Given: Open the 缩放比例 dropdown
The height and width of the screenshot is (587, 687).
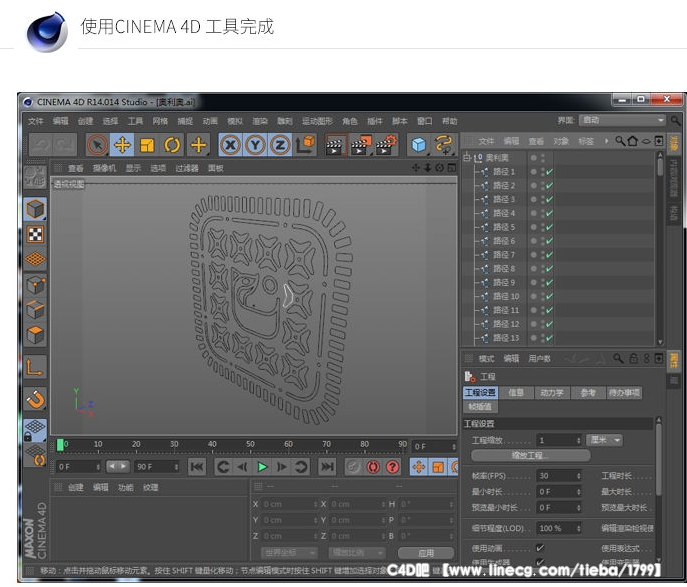Looking at the screenshot, I should [x=357, y=553].
